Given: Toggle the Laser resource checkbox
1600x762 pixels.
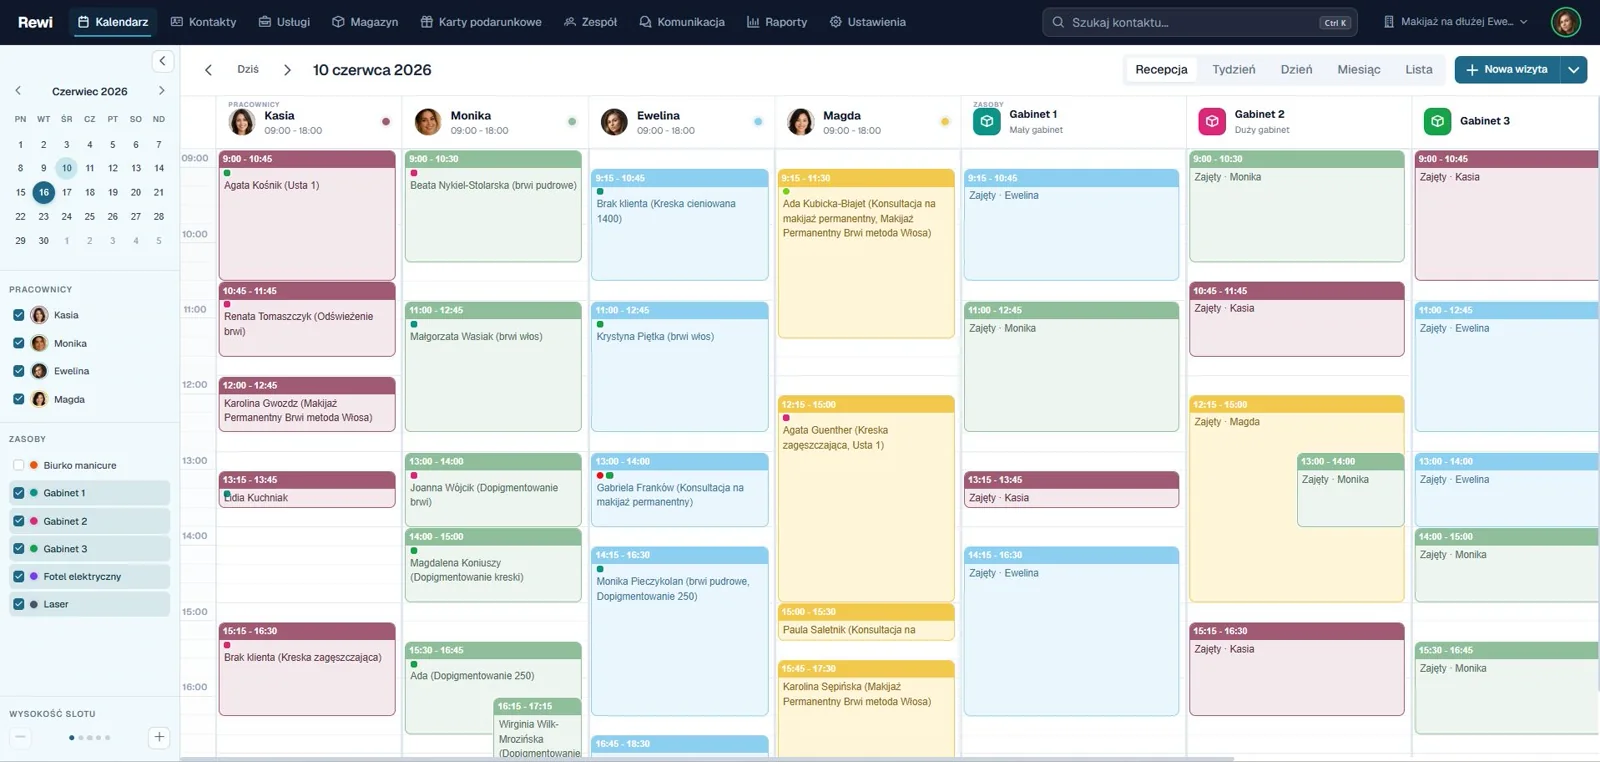Looking at the screenshot, I should pos(18,604).
